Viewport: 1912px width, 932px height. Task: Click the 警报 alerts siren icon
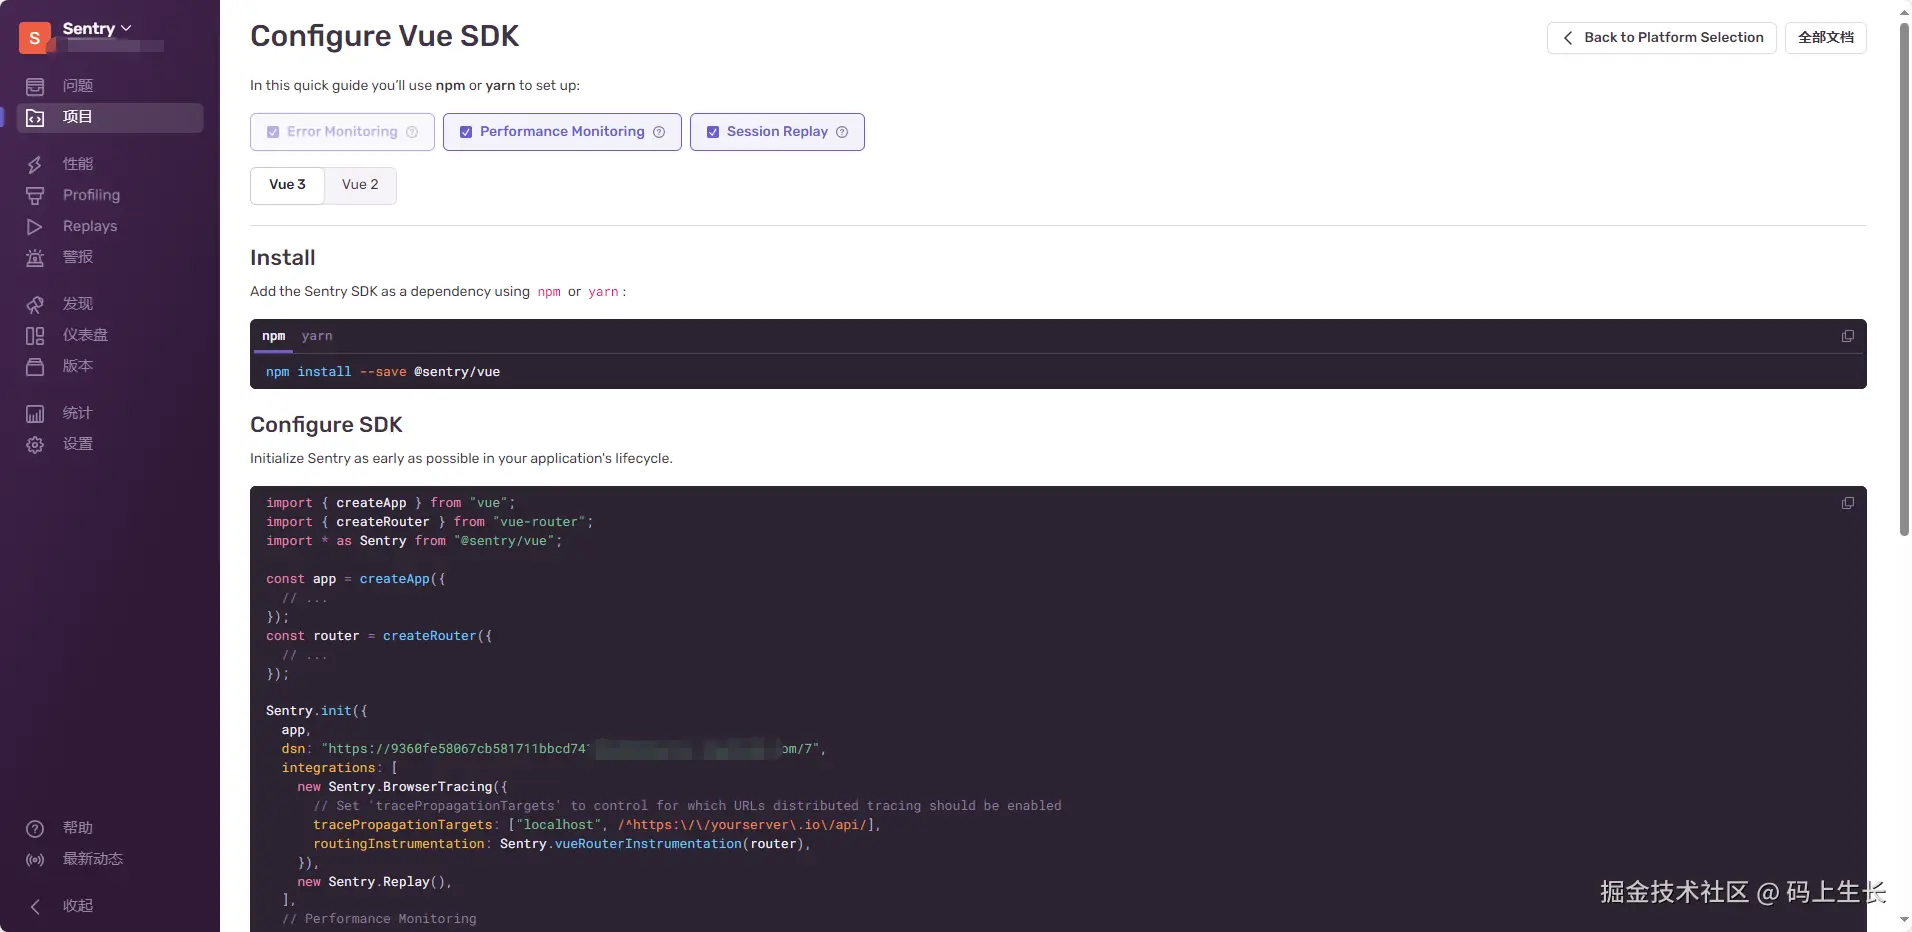tap(35, 257)
